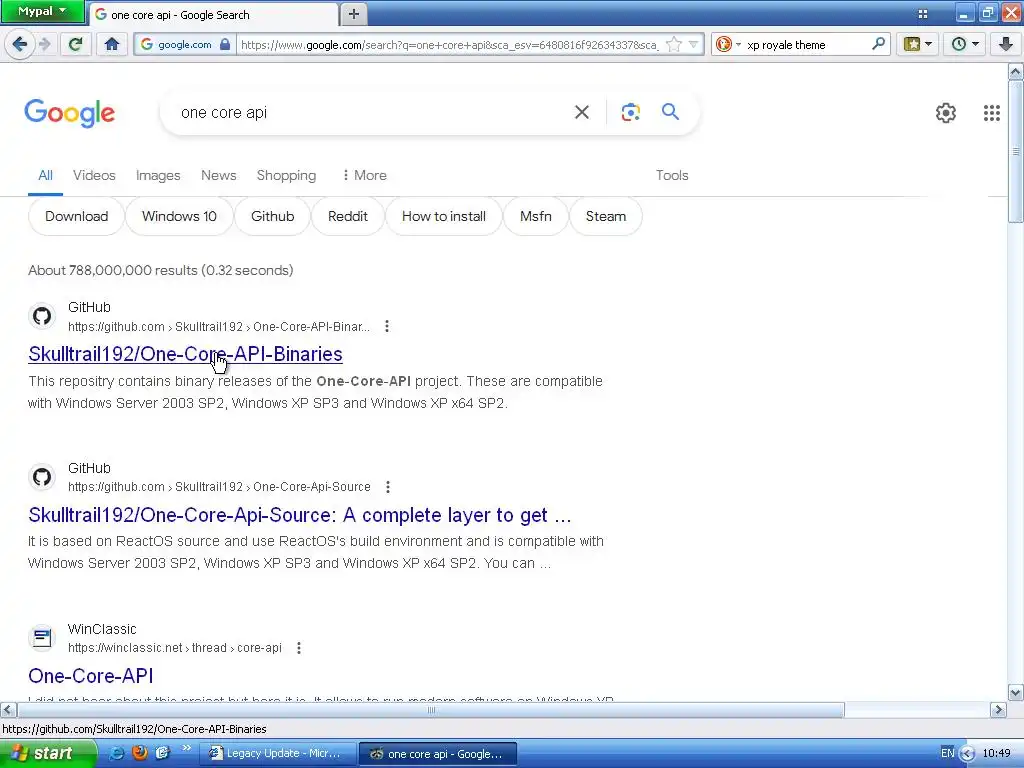This screenshot has height=768, width=1024.
Task: Click the horizontal scrollbar right arrow
Action: point(998,709)
